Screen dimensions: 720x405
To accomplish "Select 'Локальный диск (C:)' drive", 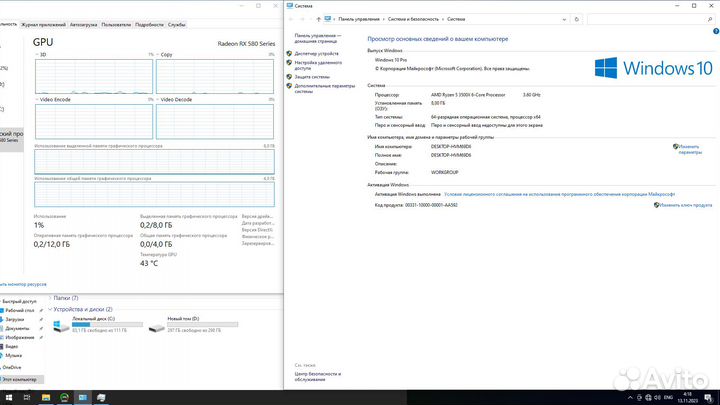I will 98,324.
